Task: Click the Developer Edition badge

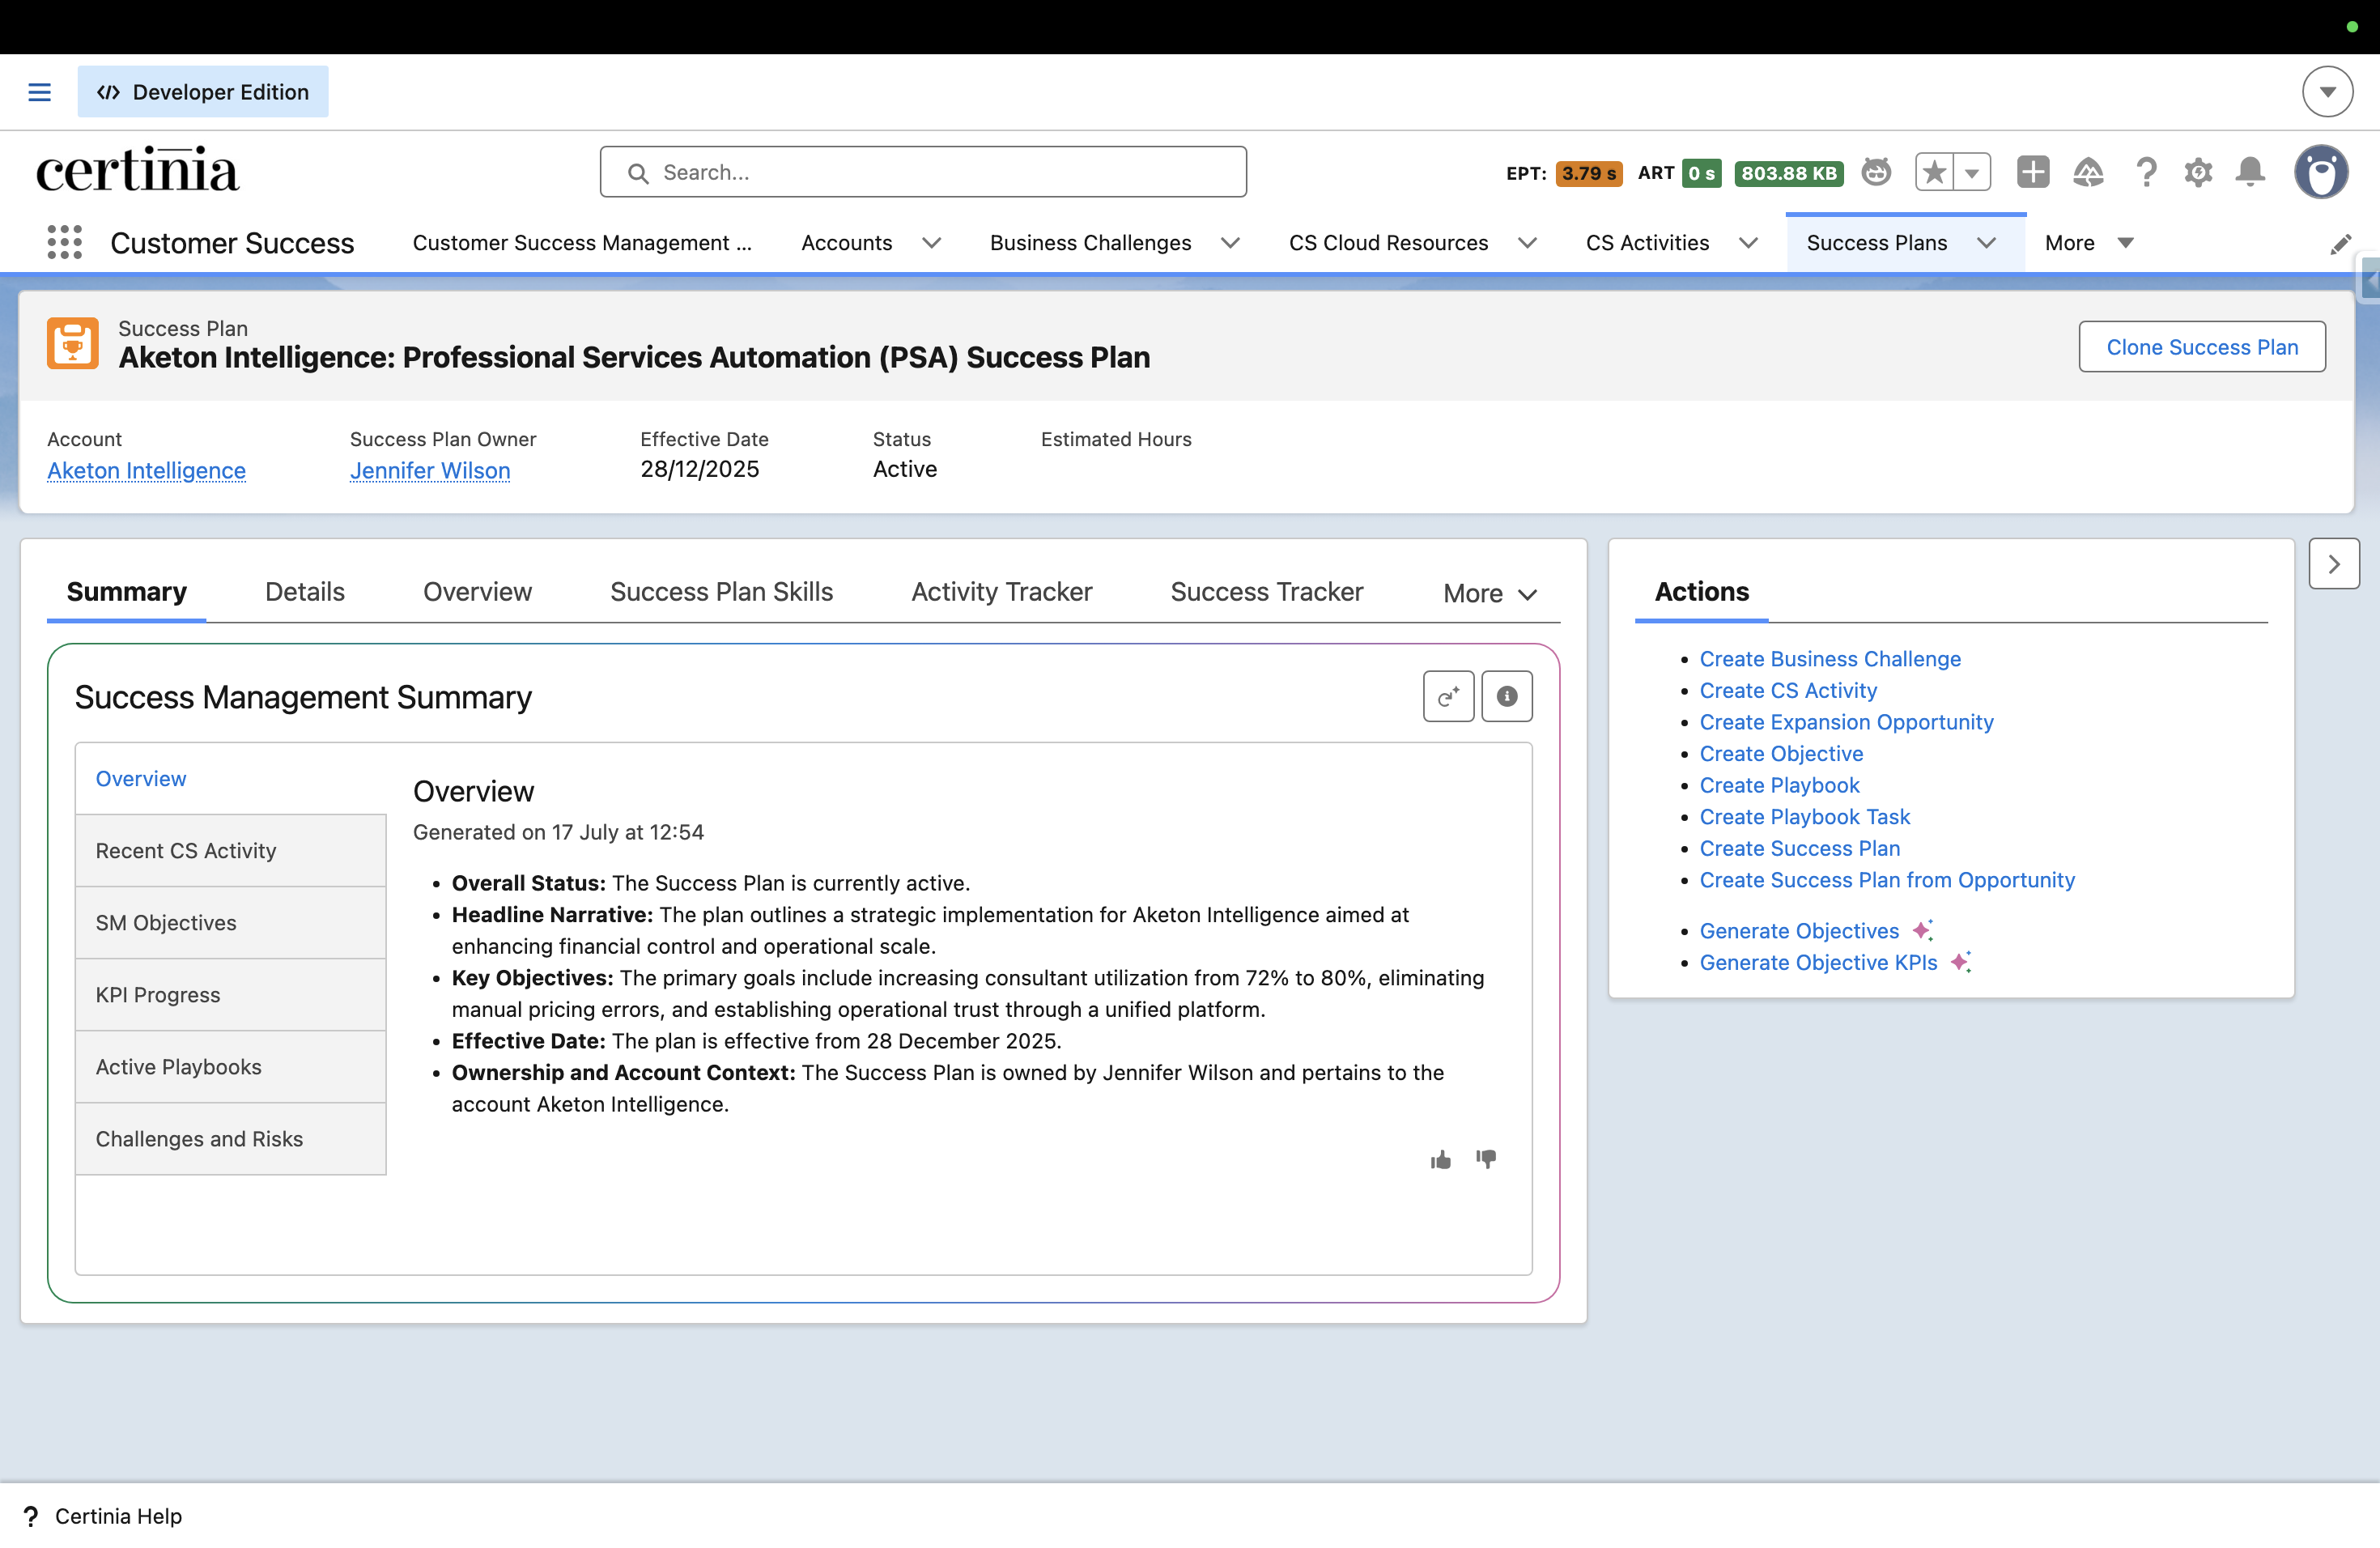Action: 203,92
